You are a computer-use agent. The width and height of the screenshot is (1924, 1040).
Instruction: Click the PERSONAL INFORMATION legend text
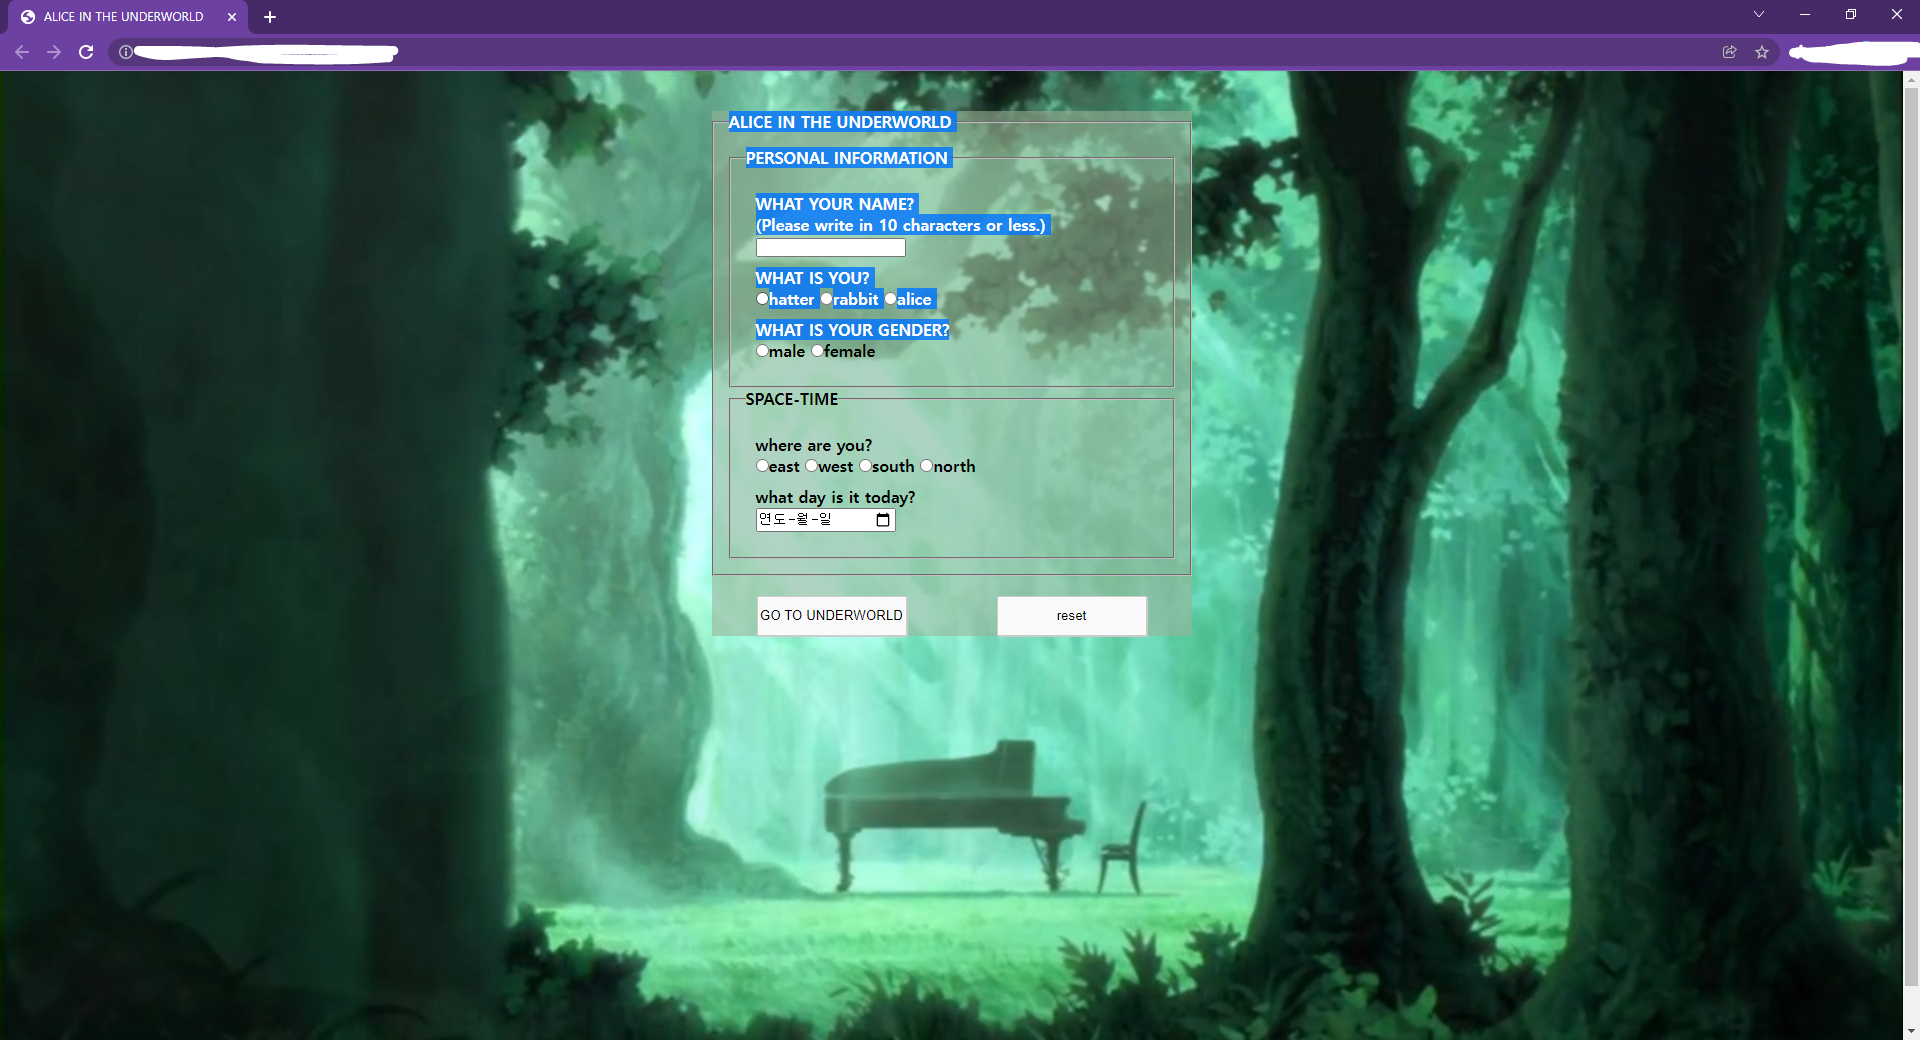pos(847,158)
